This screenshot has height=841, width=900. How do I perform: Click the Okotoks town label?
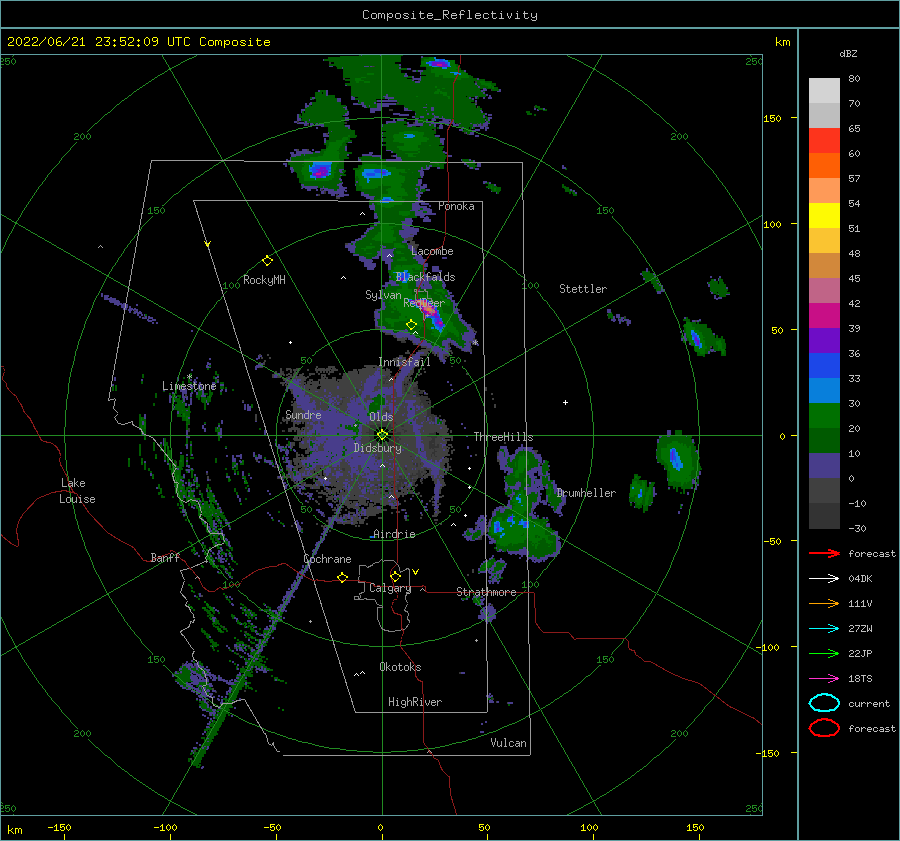coord(400,667)
